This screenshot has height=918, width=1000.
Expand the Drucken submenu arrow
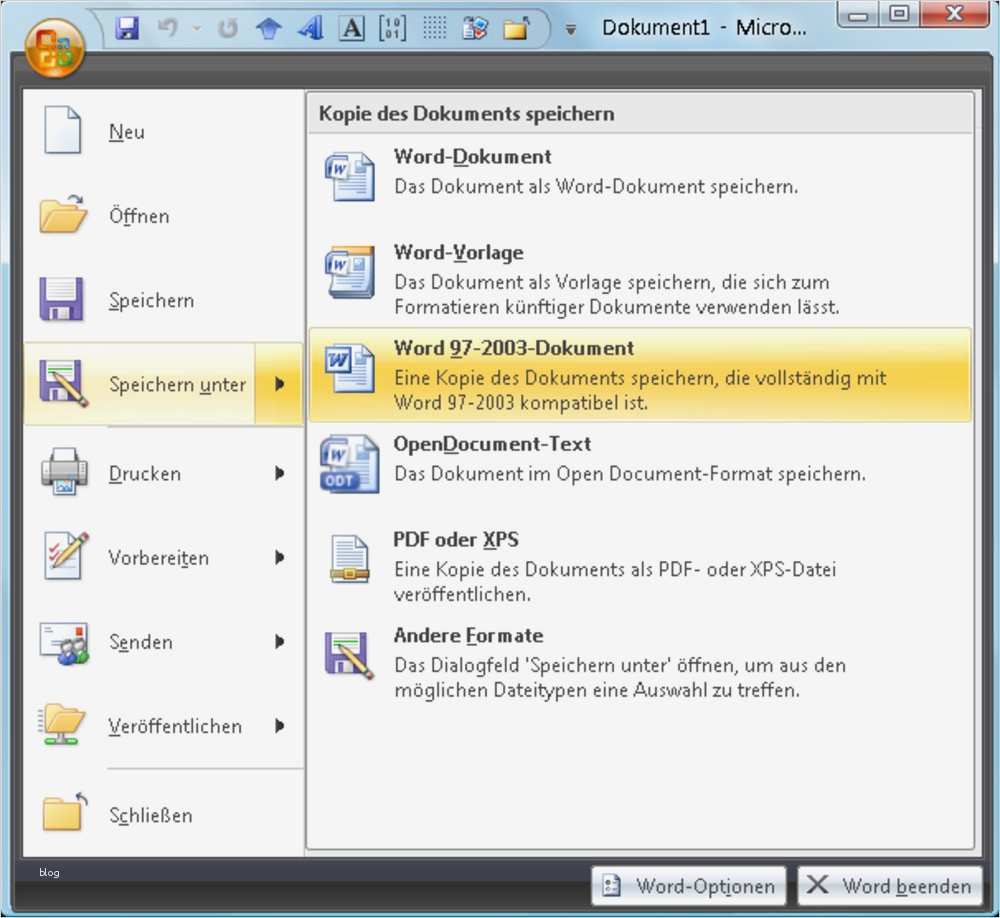(281, 474)
